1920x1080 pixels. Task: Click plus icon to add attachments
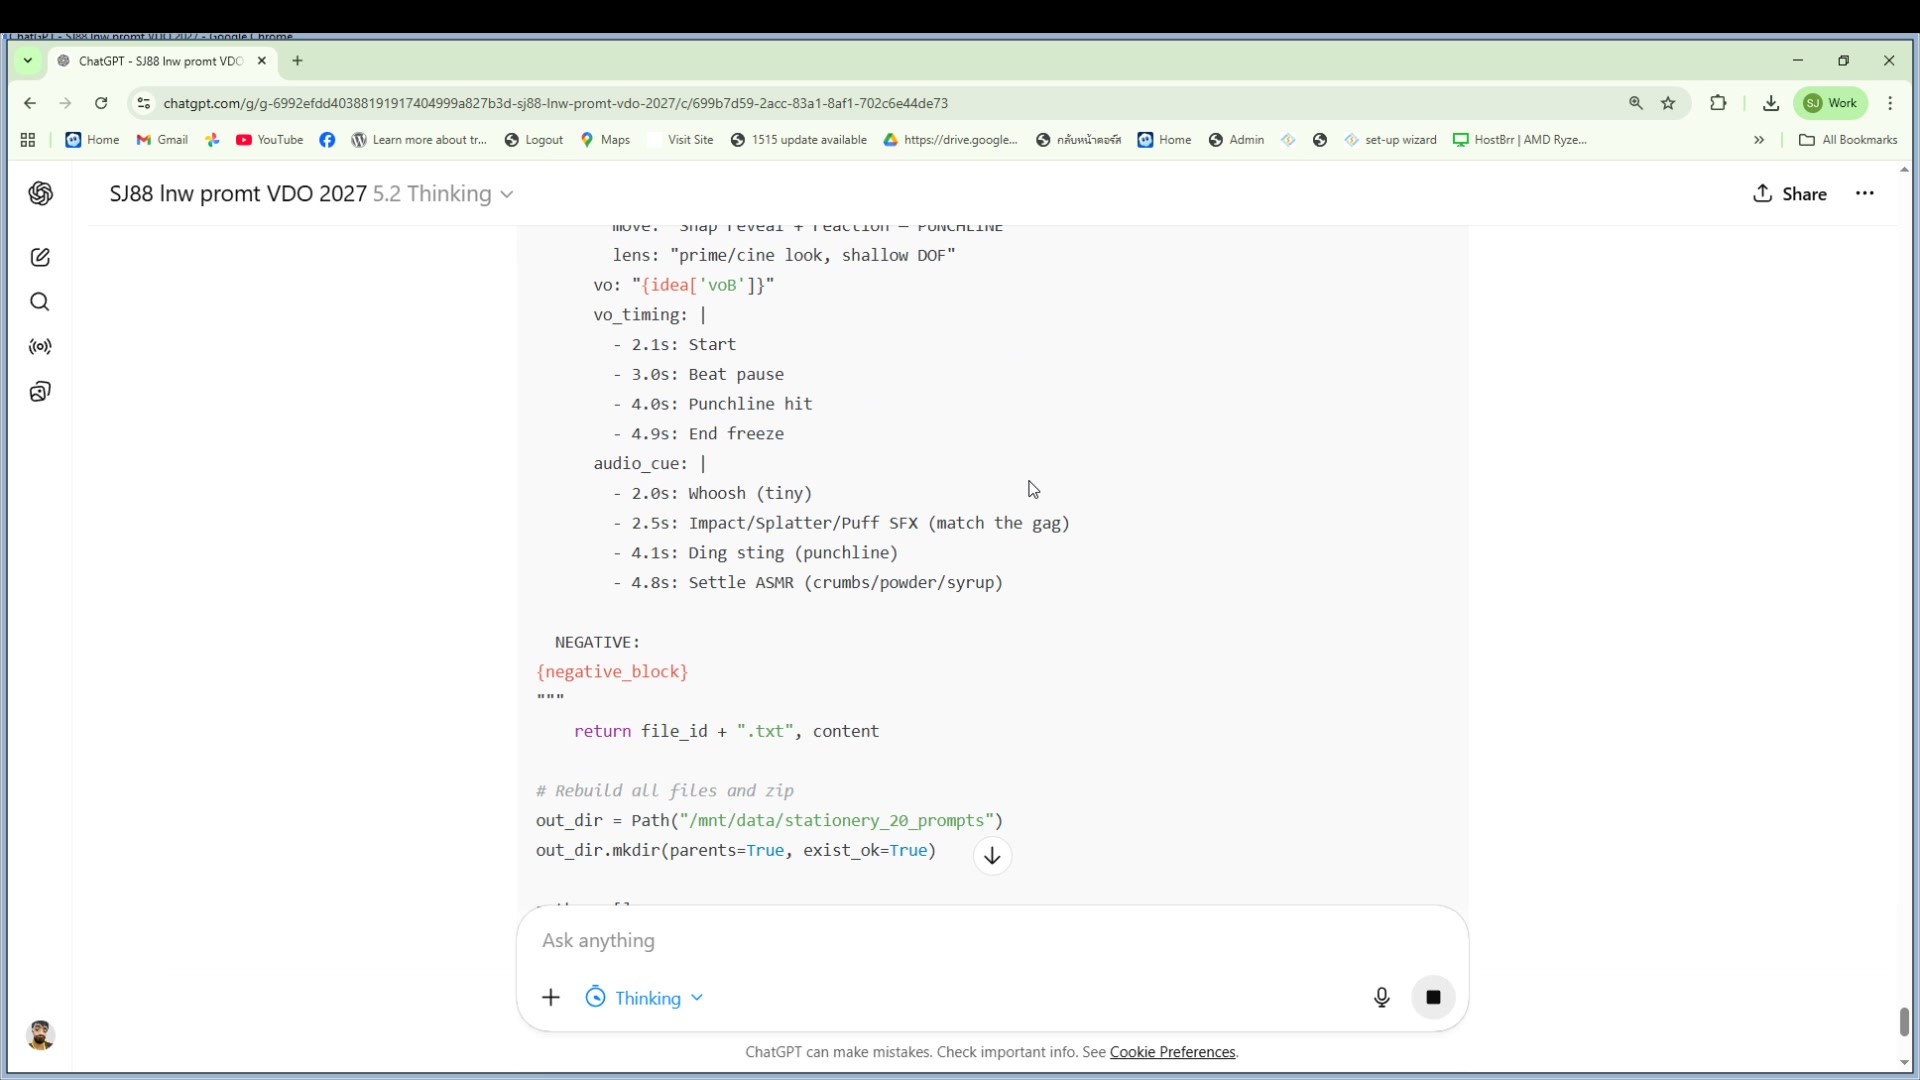551,997
